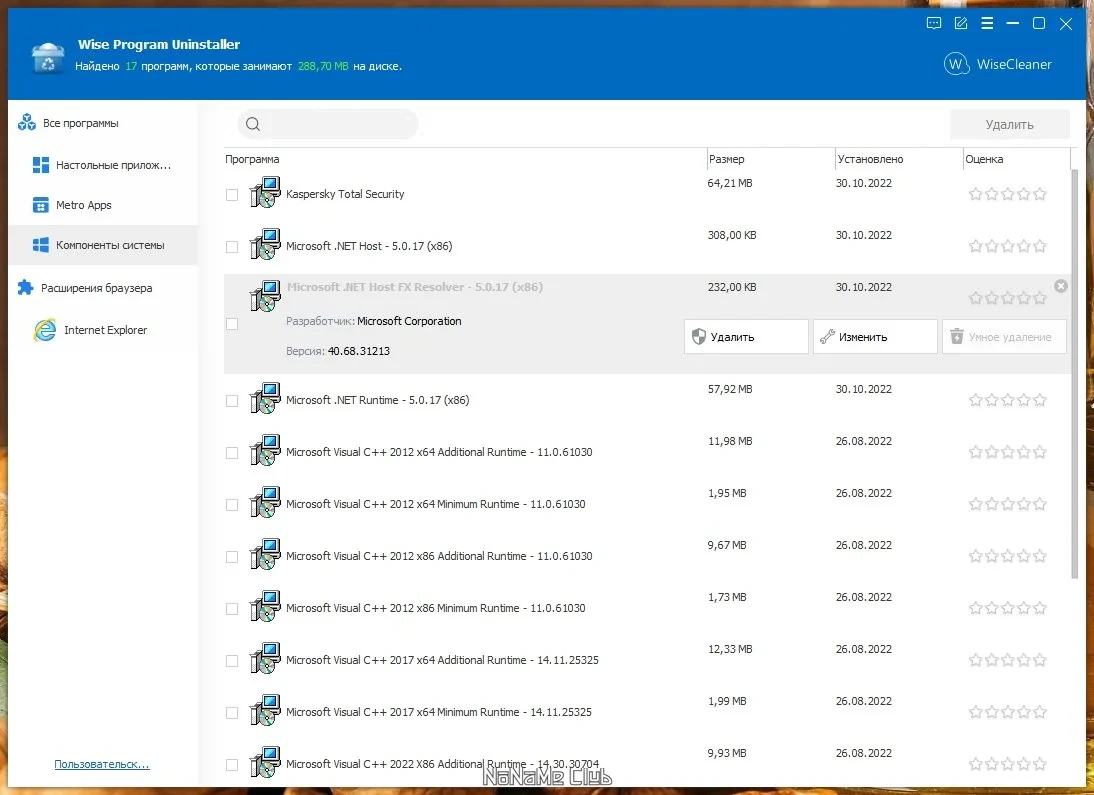
Task: Click the Умное удаление button
Action: coord(1004,336)
